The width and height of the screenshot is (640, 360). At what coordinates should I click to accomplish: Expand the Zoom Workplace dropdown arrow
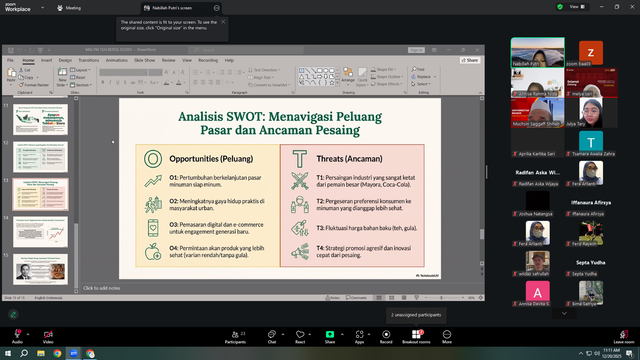(x=42, y=7)
